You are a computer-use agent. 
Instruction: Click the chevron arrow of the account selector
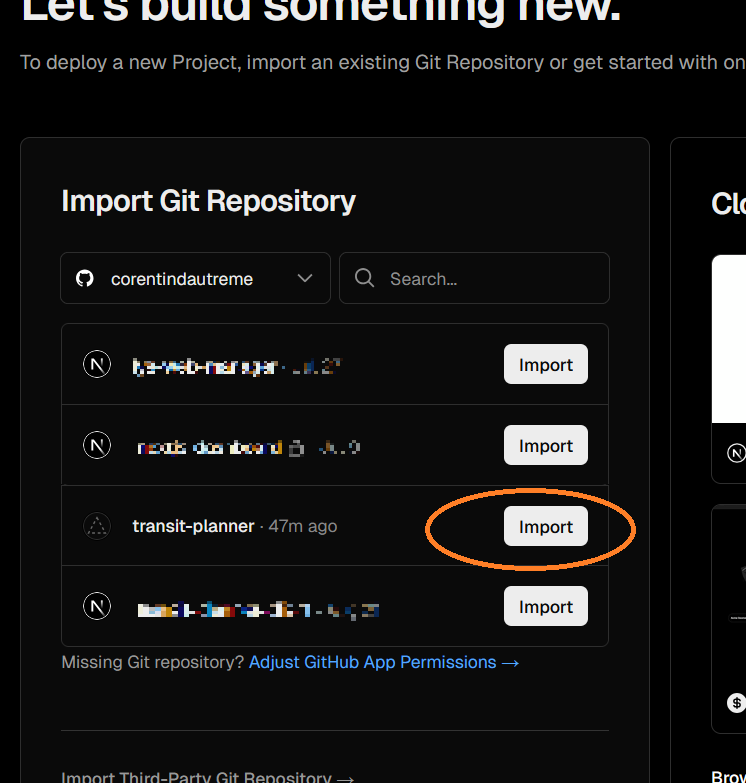click(x=305, y=278)
